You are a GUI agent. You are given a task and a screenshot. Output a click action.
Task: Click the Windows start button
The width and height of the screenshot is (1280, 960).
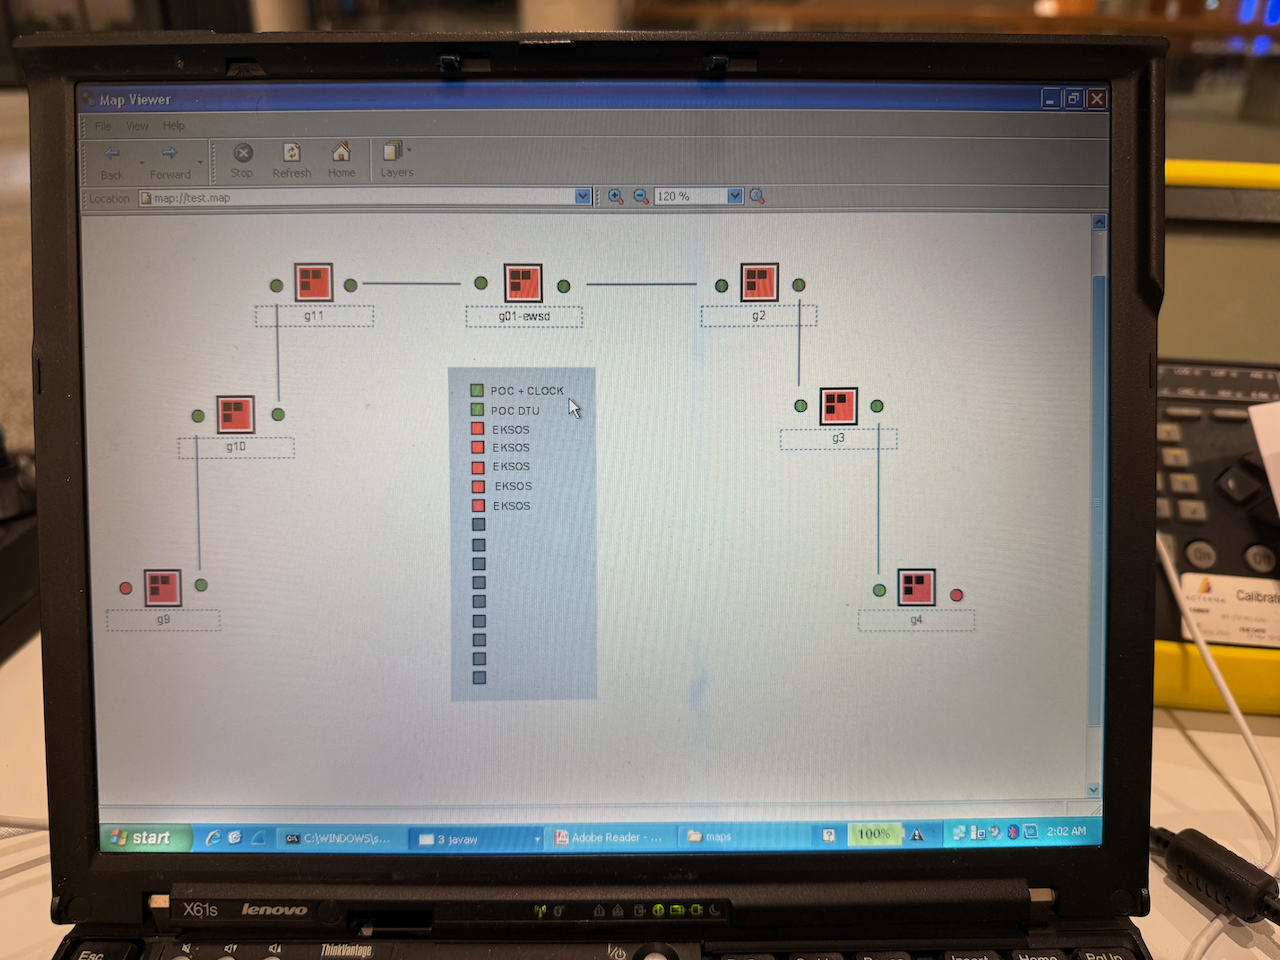tap(143, 837)
